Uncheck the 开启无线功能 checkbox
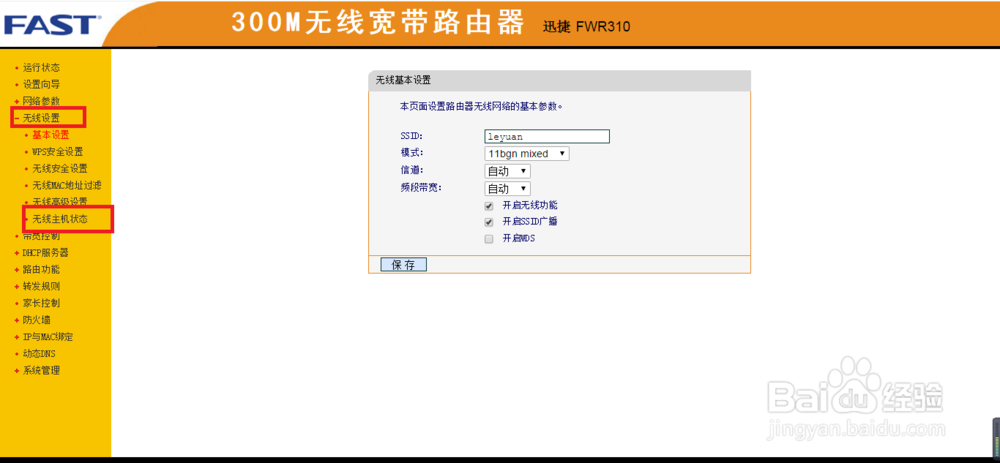1000x463 pixels. (x=489, y=206)
